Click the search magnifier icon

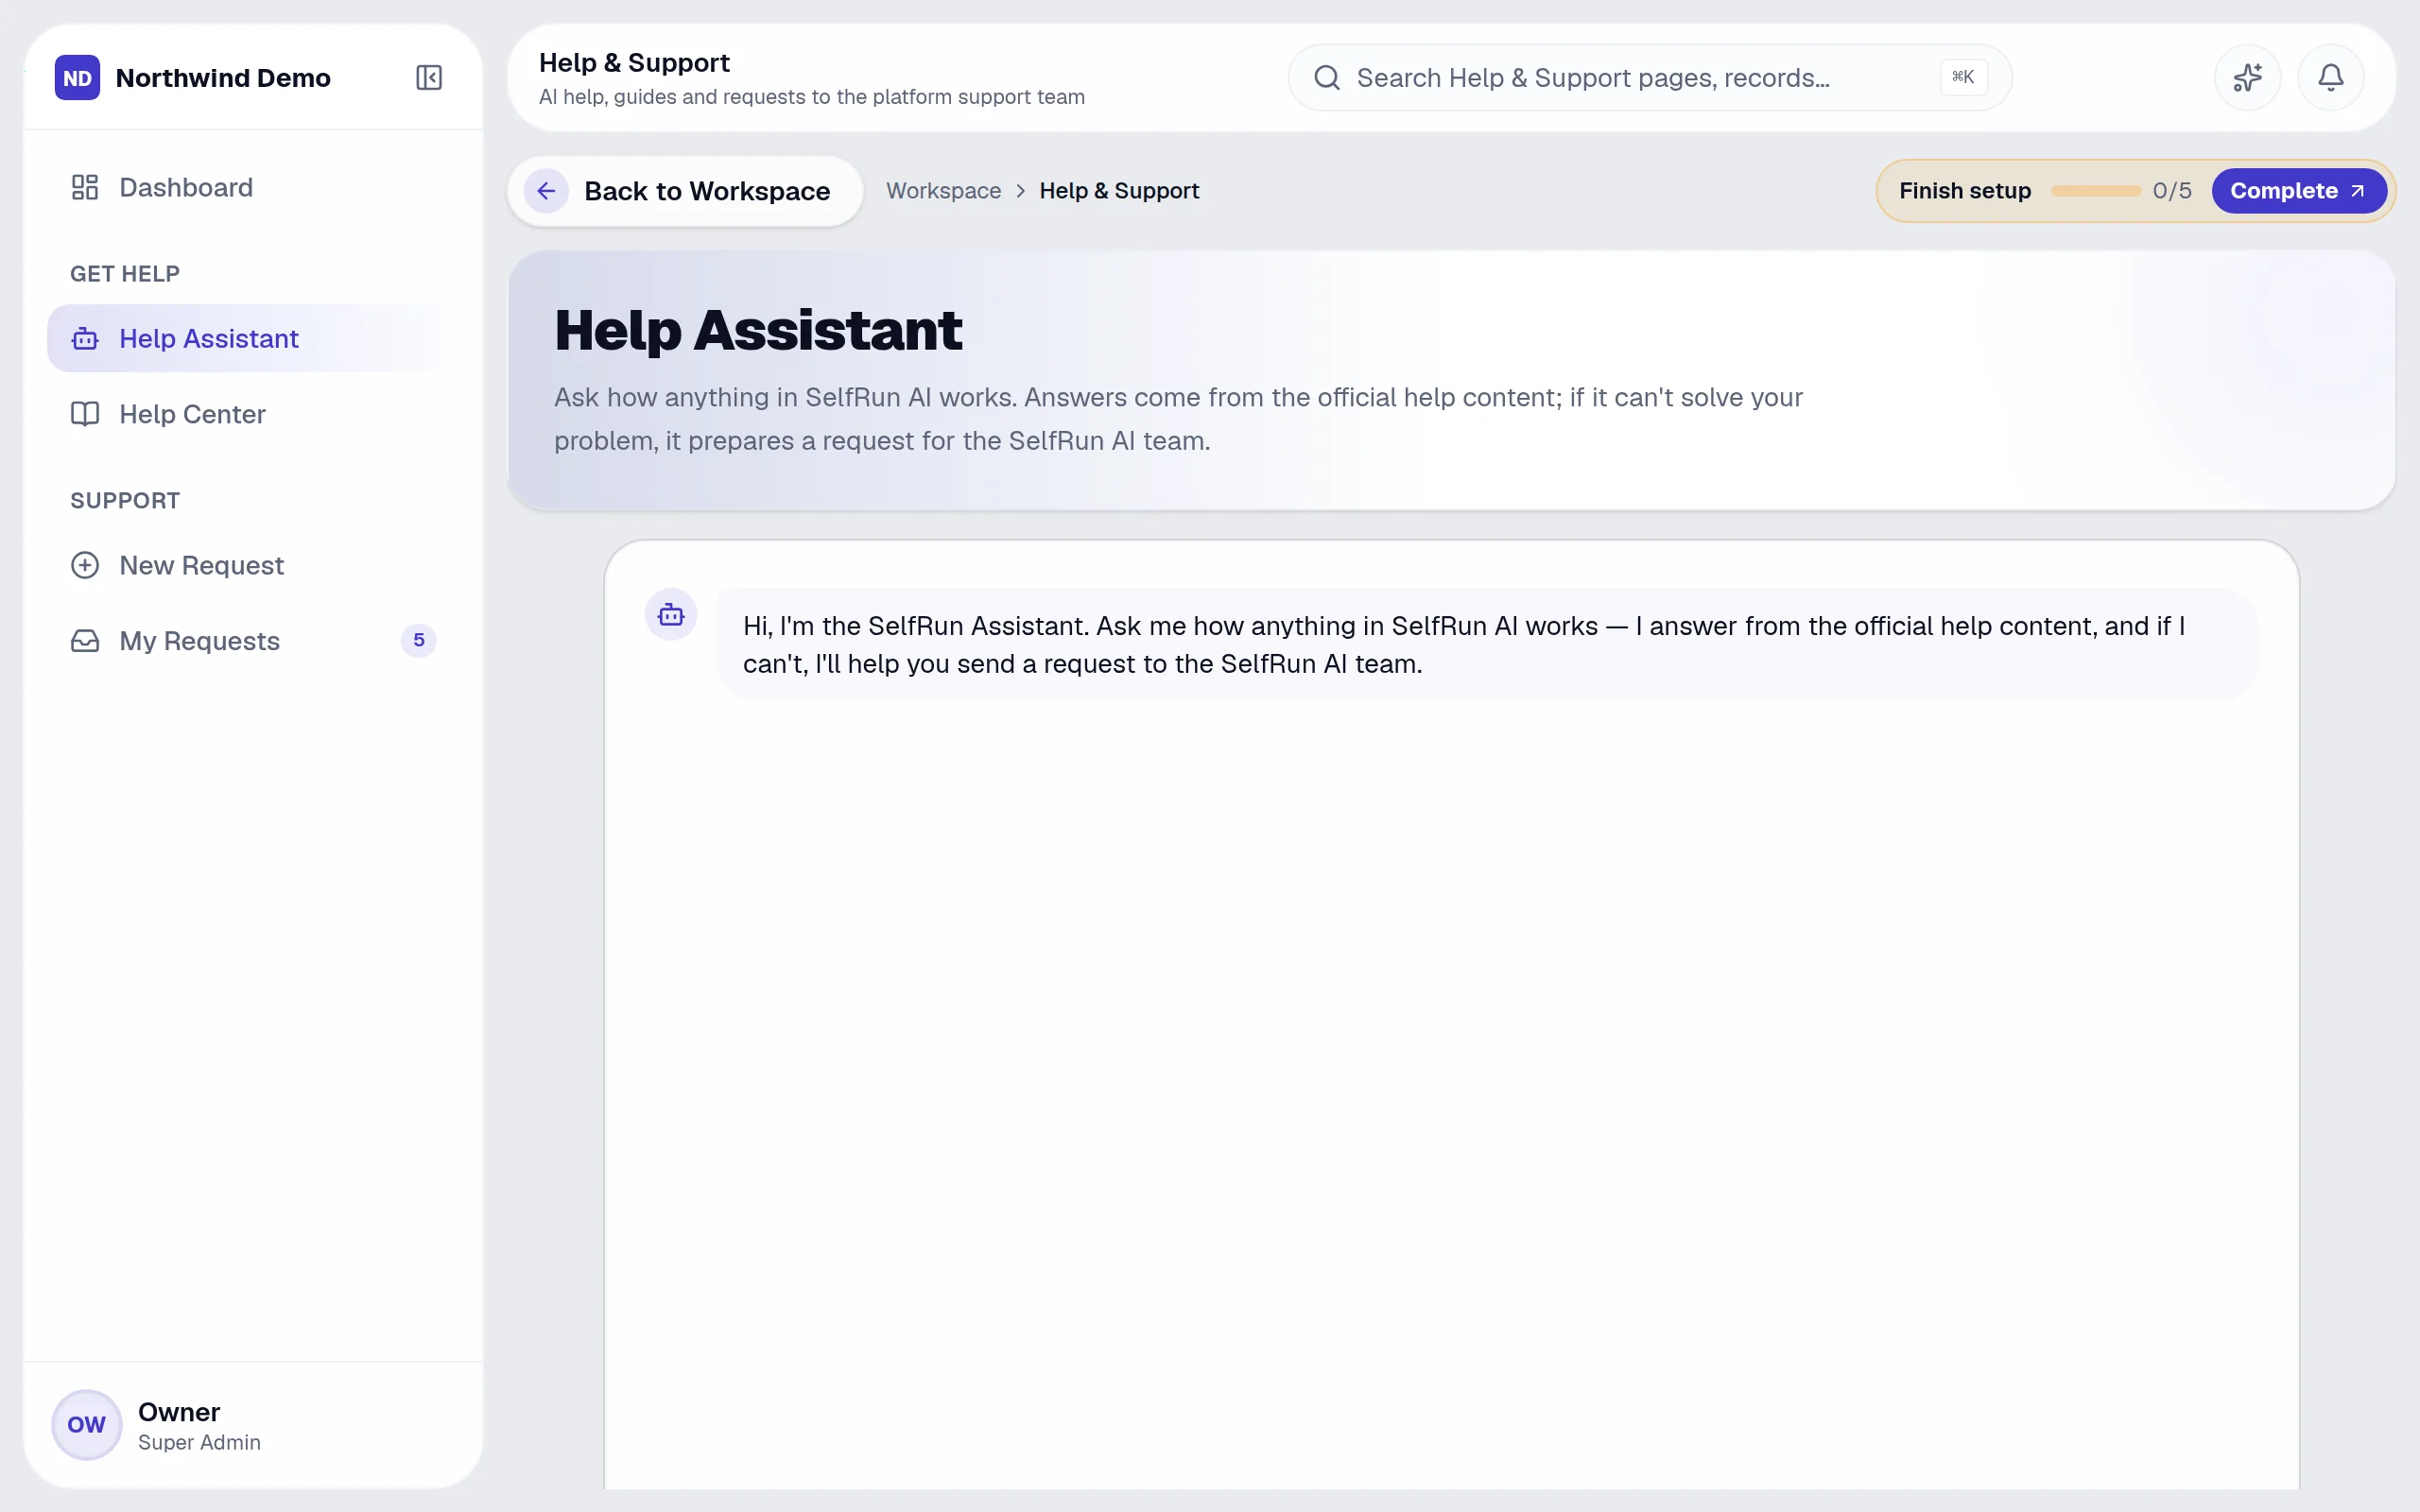coord(1327,78)
